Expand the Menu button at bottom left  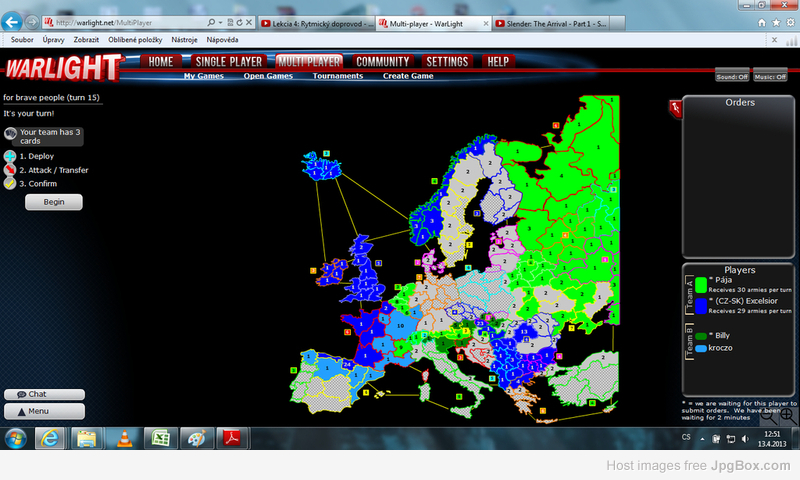tap(44, 411)
